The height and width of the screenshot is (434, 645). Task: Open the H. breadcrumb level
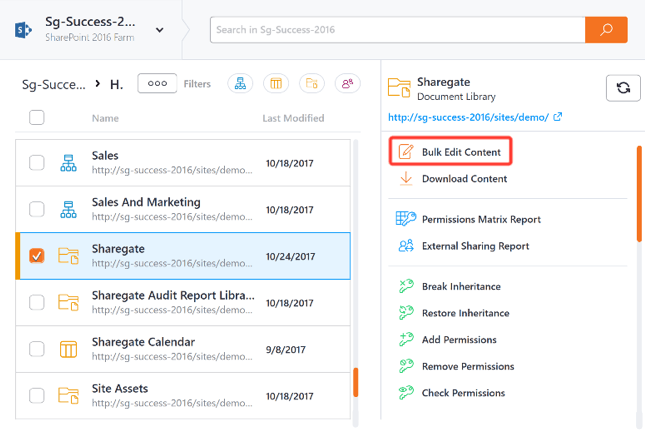point(116,84)
